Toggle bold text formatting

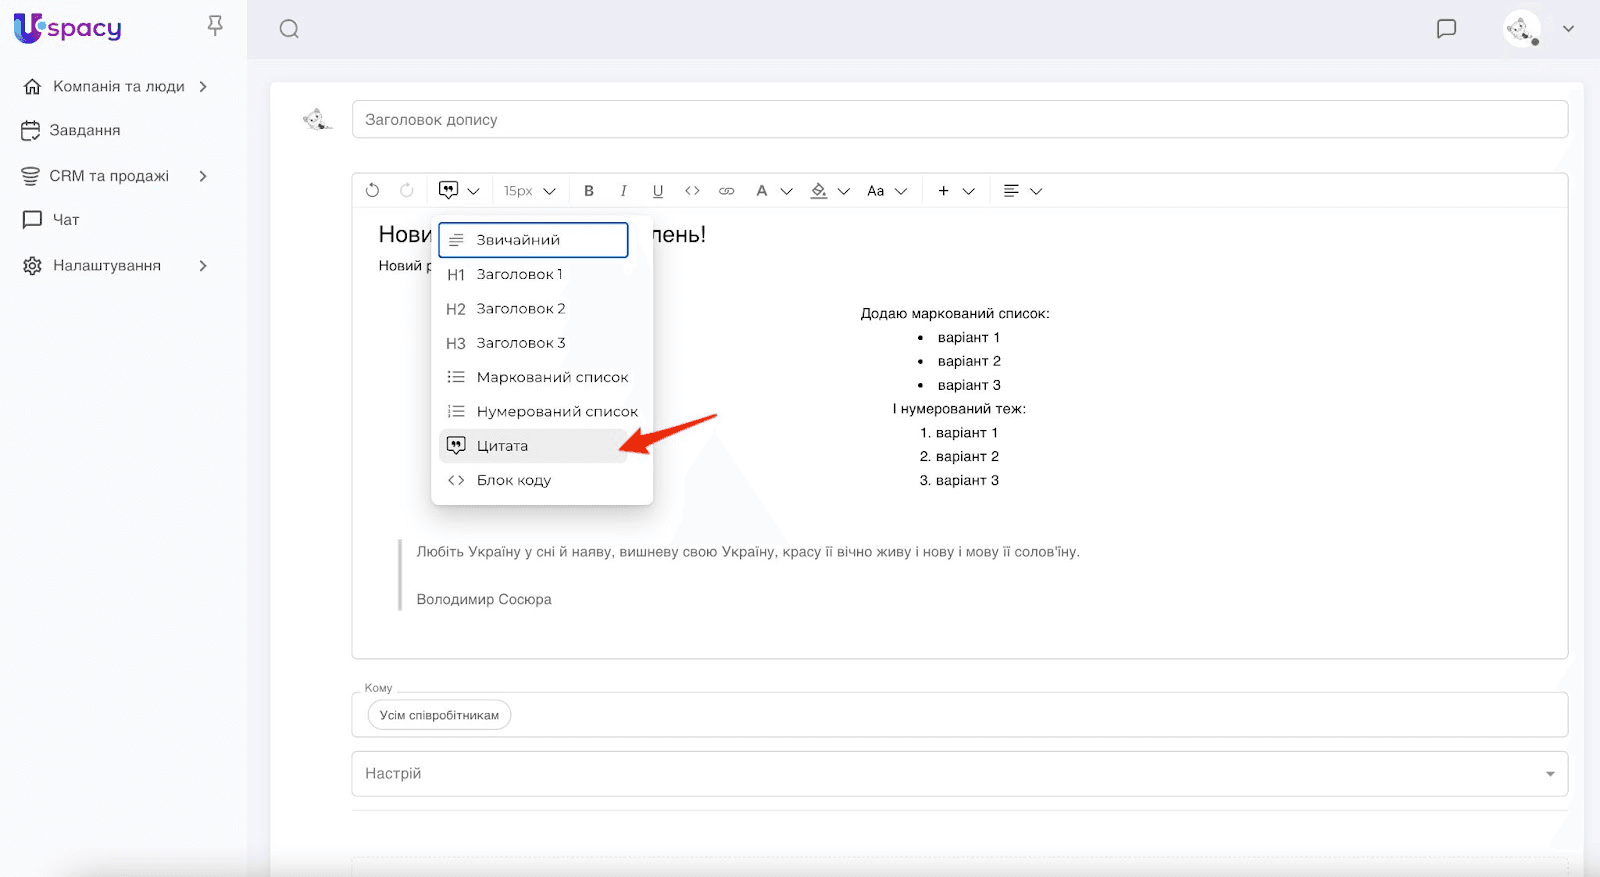pyautogui.click(x=589, y=191)
